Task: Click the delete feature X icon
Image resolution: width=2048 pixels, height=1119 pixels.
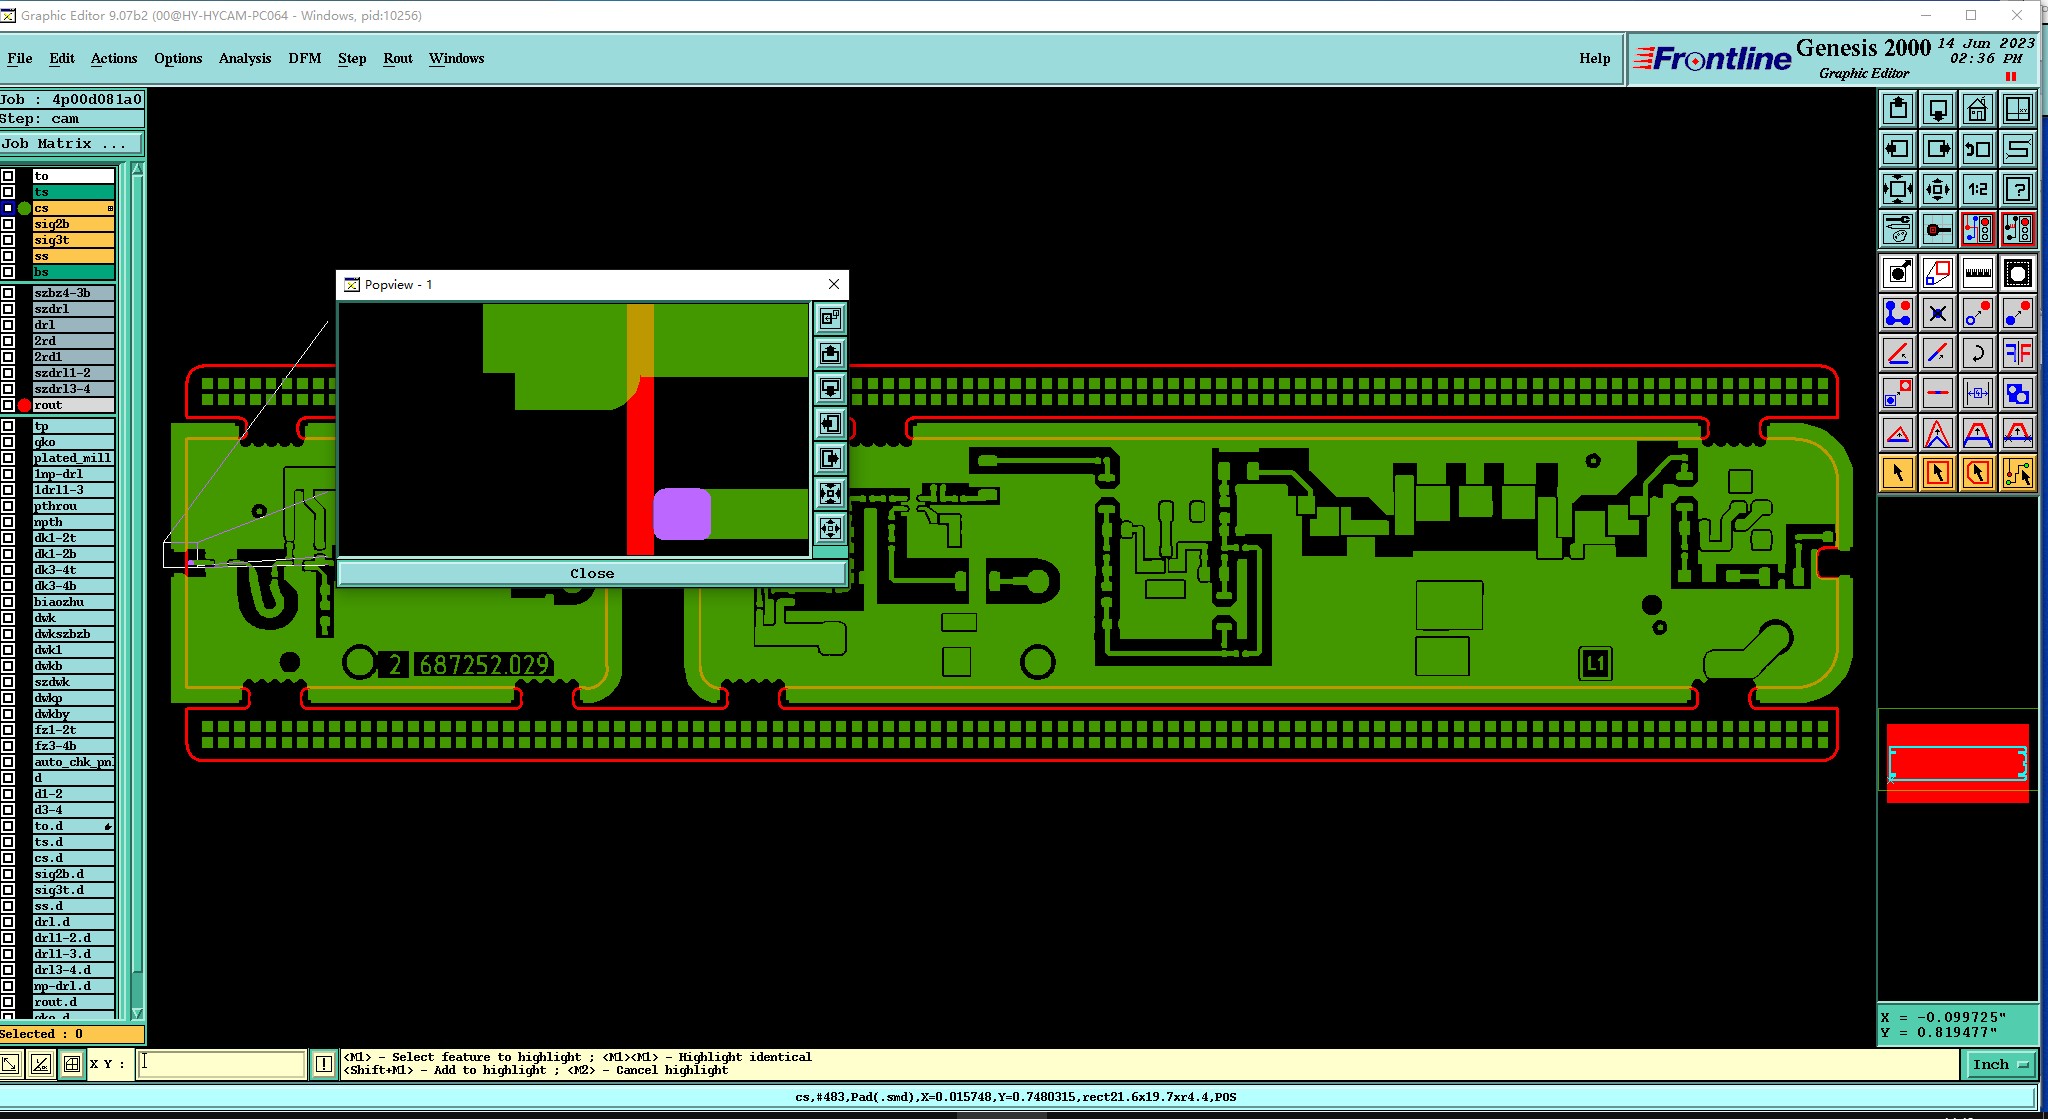Action: (x=1937, y=313)
